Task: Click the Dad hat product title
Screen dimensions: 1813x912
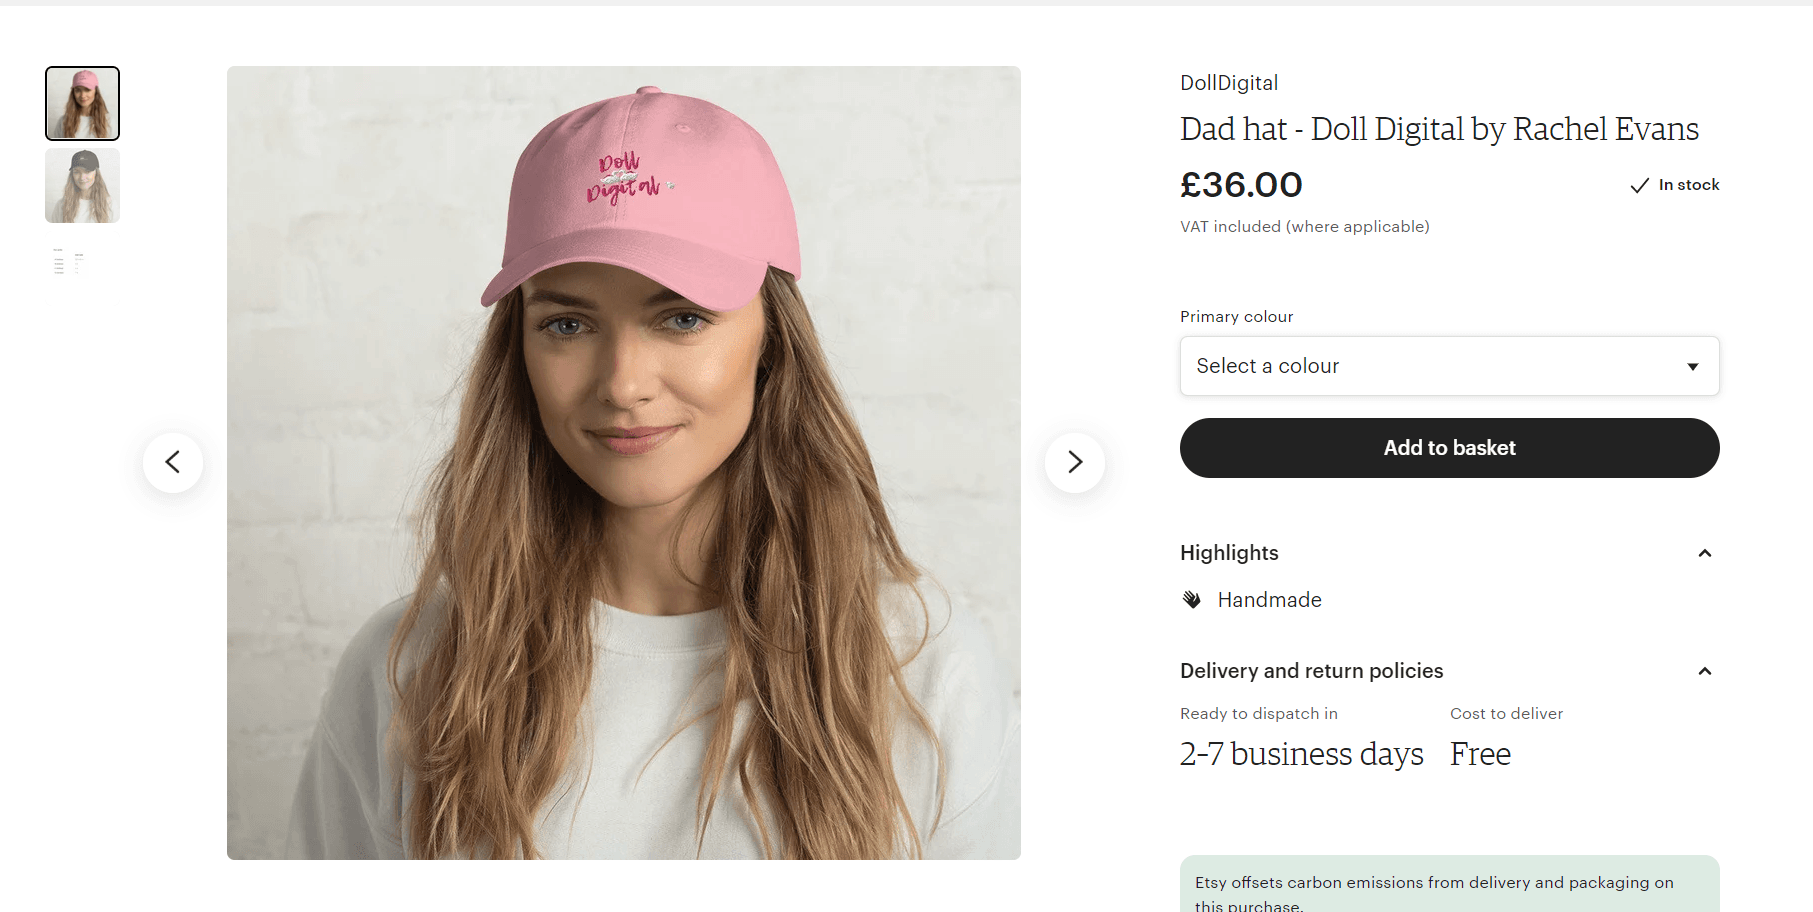Action: [x=1439, y=129]
